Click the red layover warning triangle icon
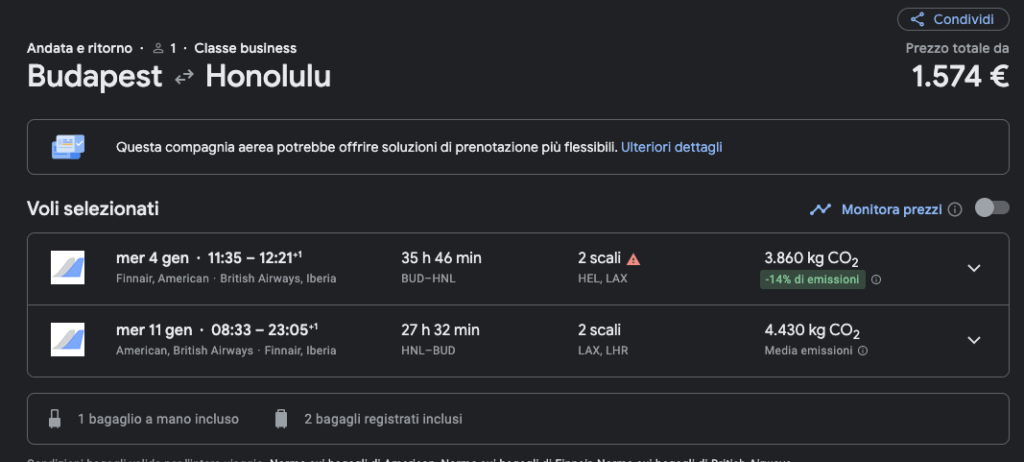The height and width of the screenshot is (462, 1024). coord(633,259)
